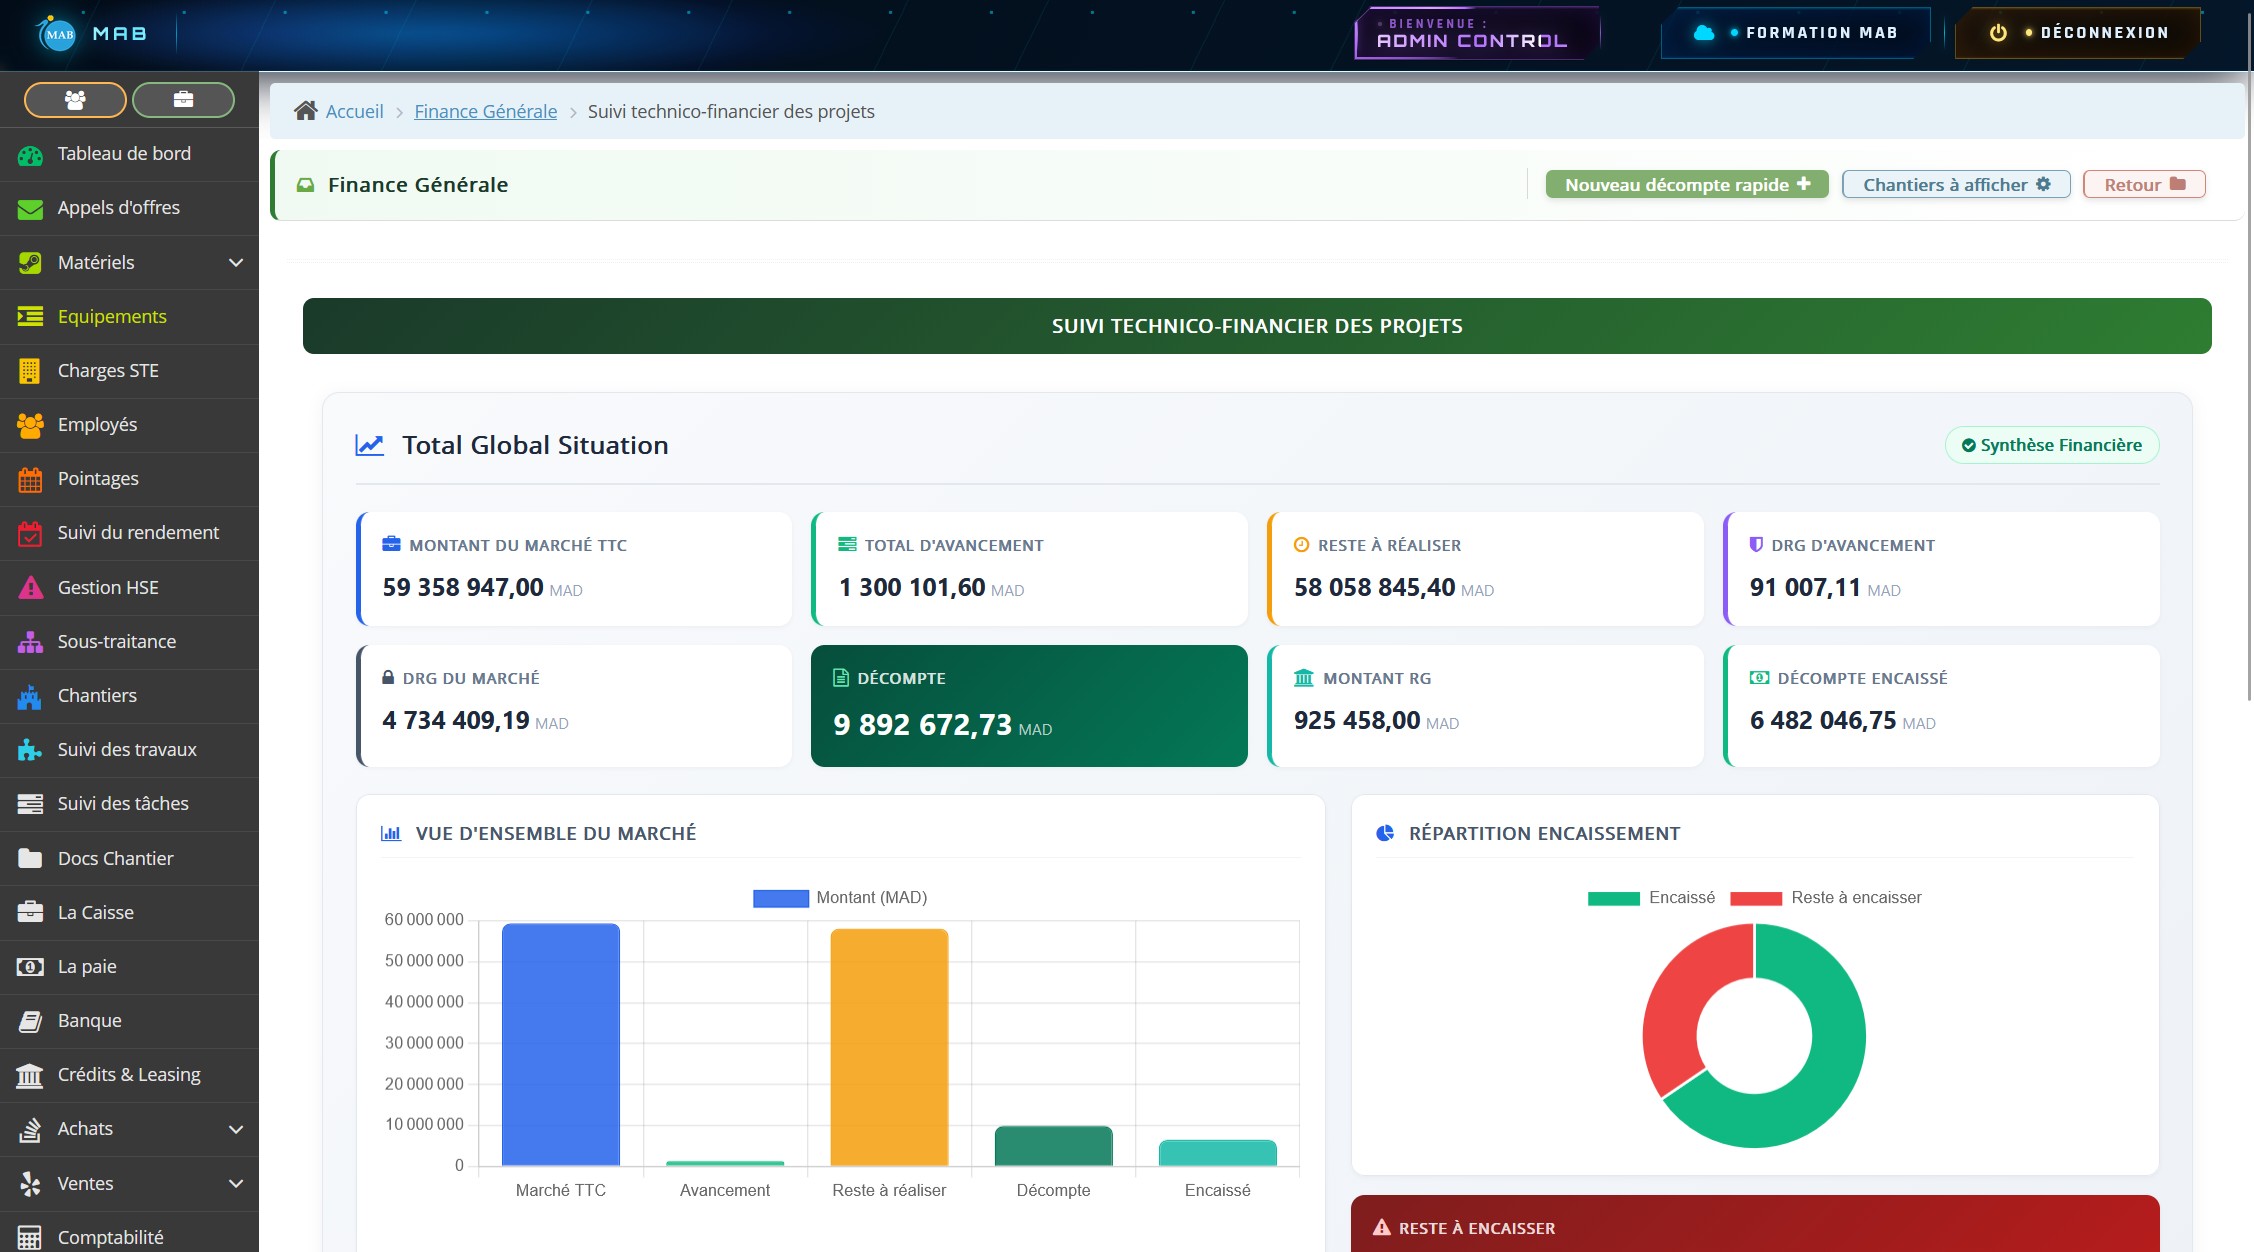Click the Retour button

[x=2144, y=185]
